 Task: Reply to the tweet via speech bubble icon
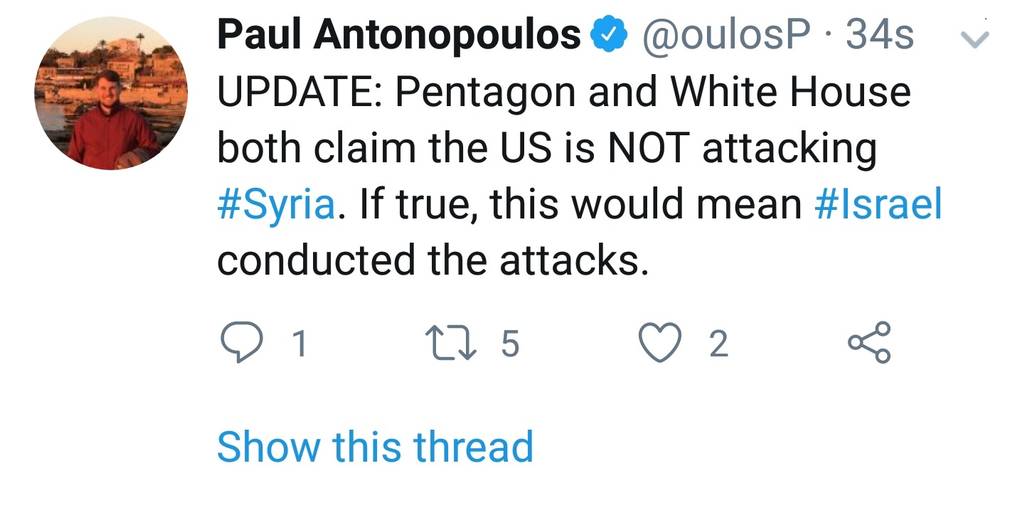click(x=239, y=343)
